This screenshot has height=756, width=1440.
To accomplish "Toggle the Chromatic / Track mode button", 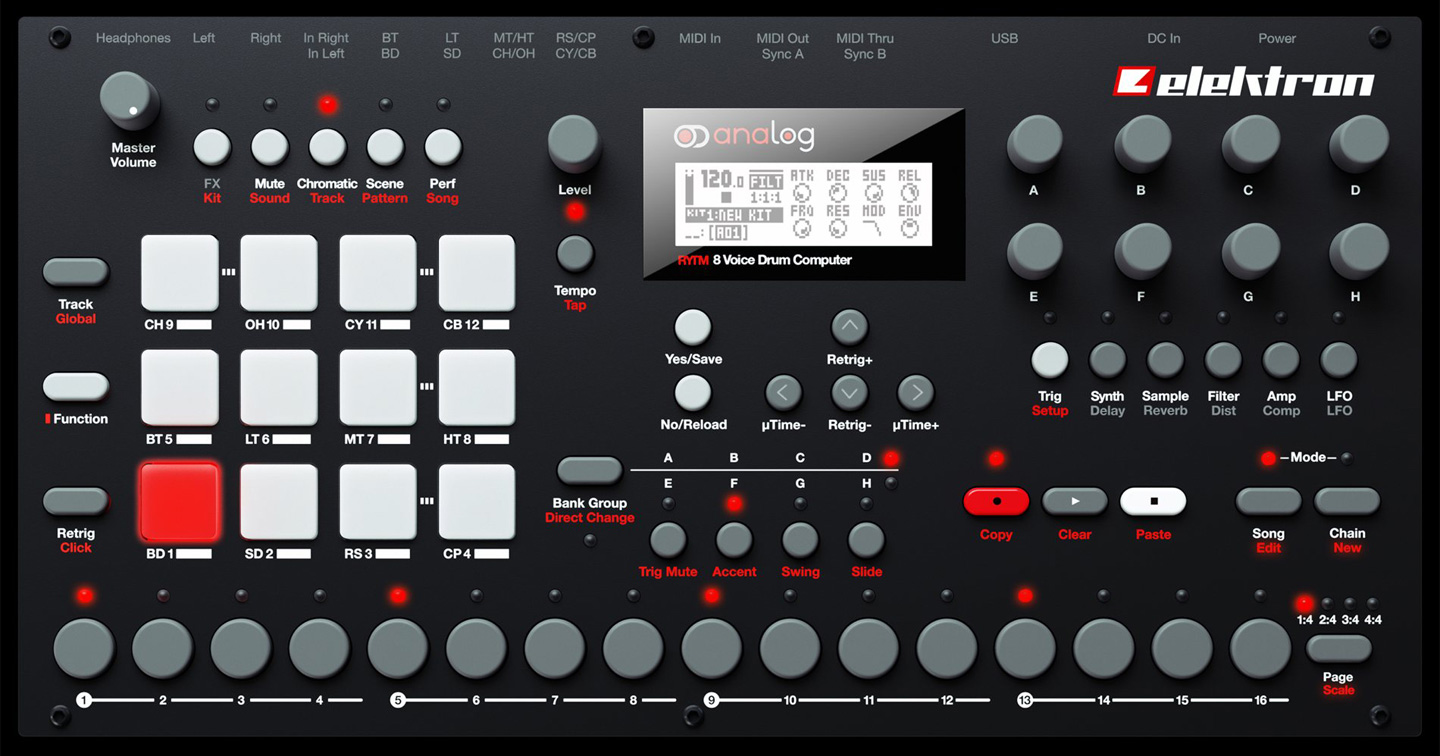I will 327,147.
